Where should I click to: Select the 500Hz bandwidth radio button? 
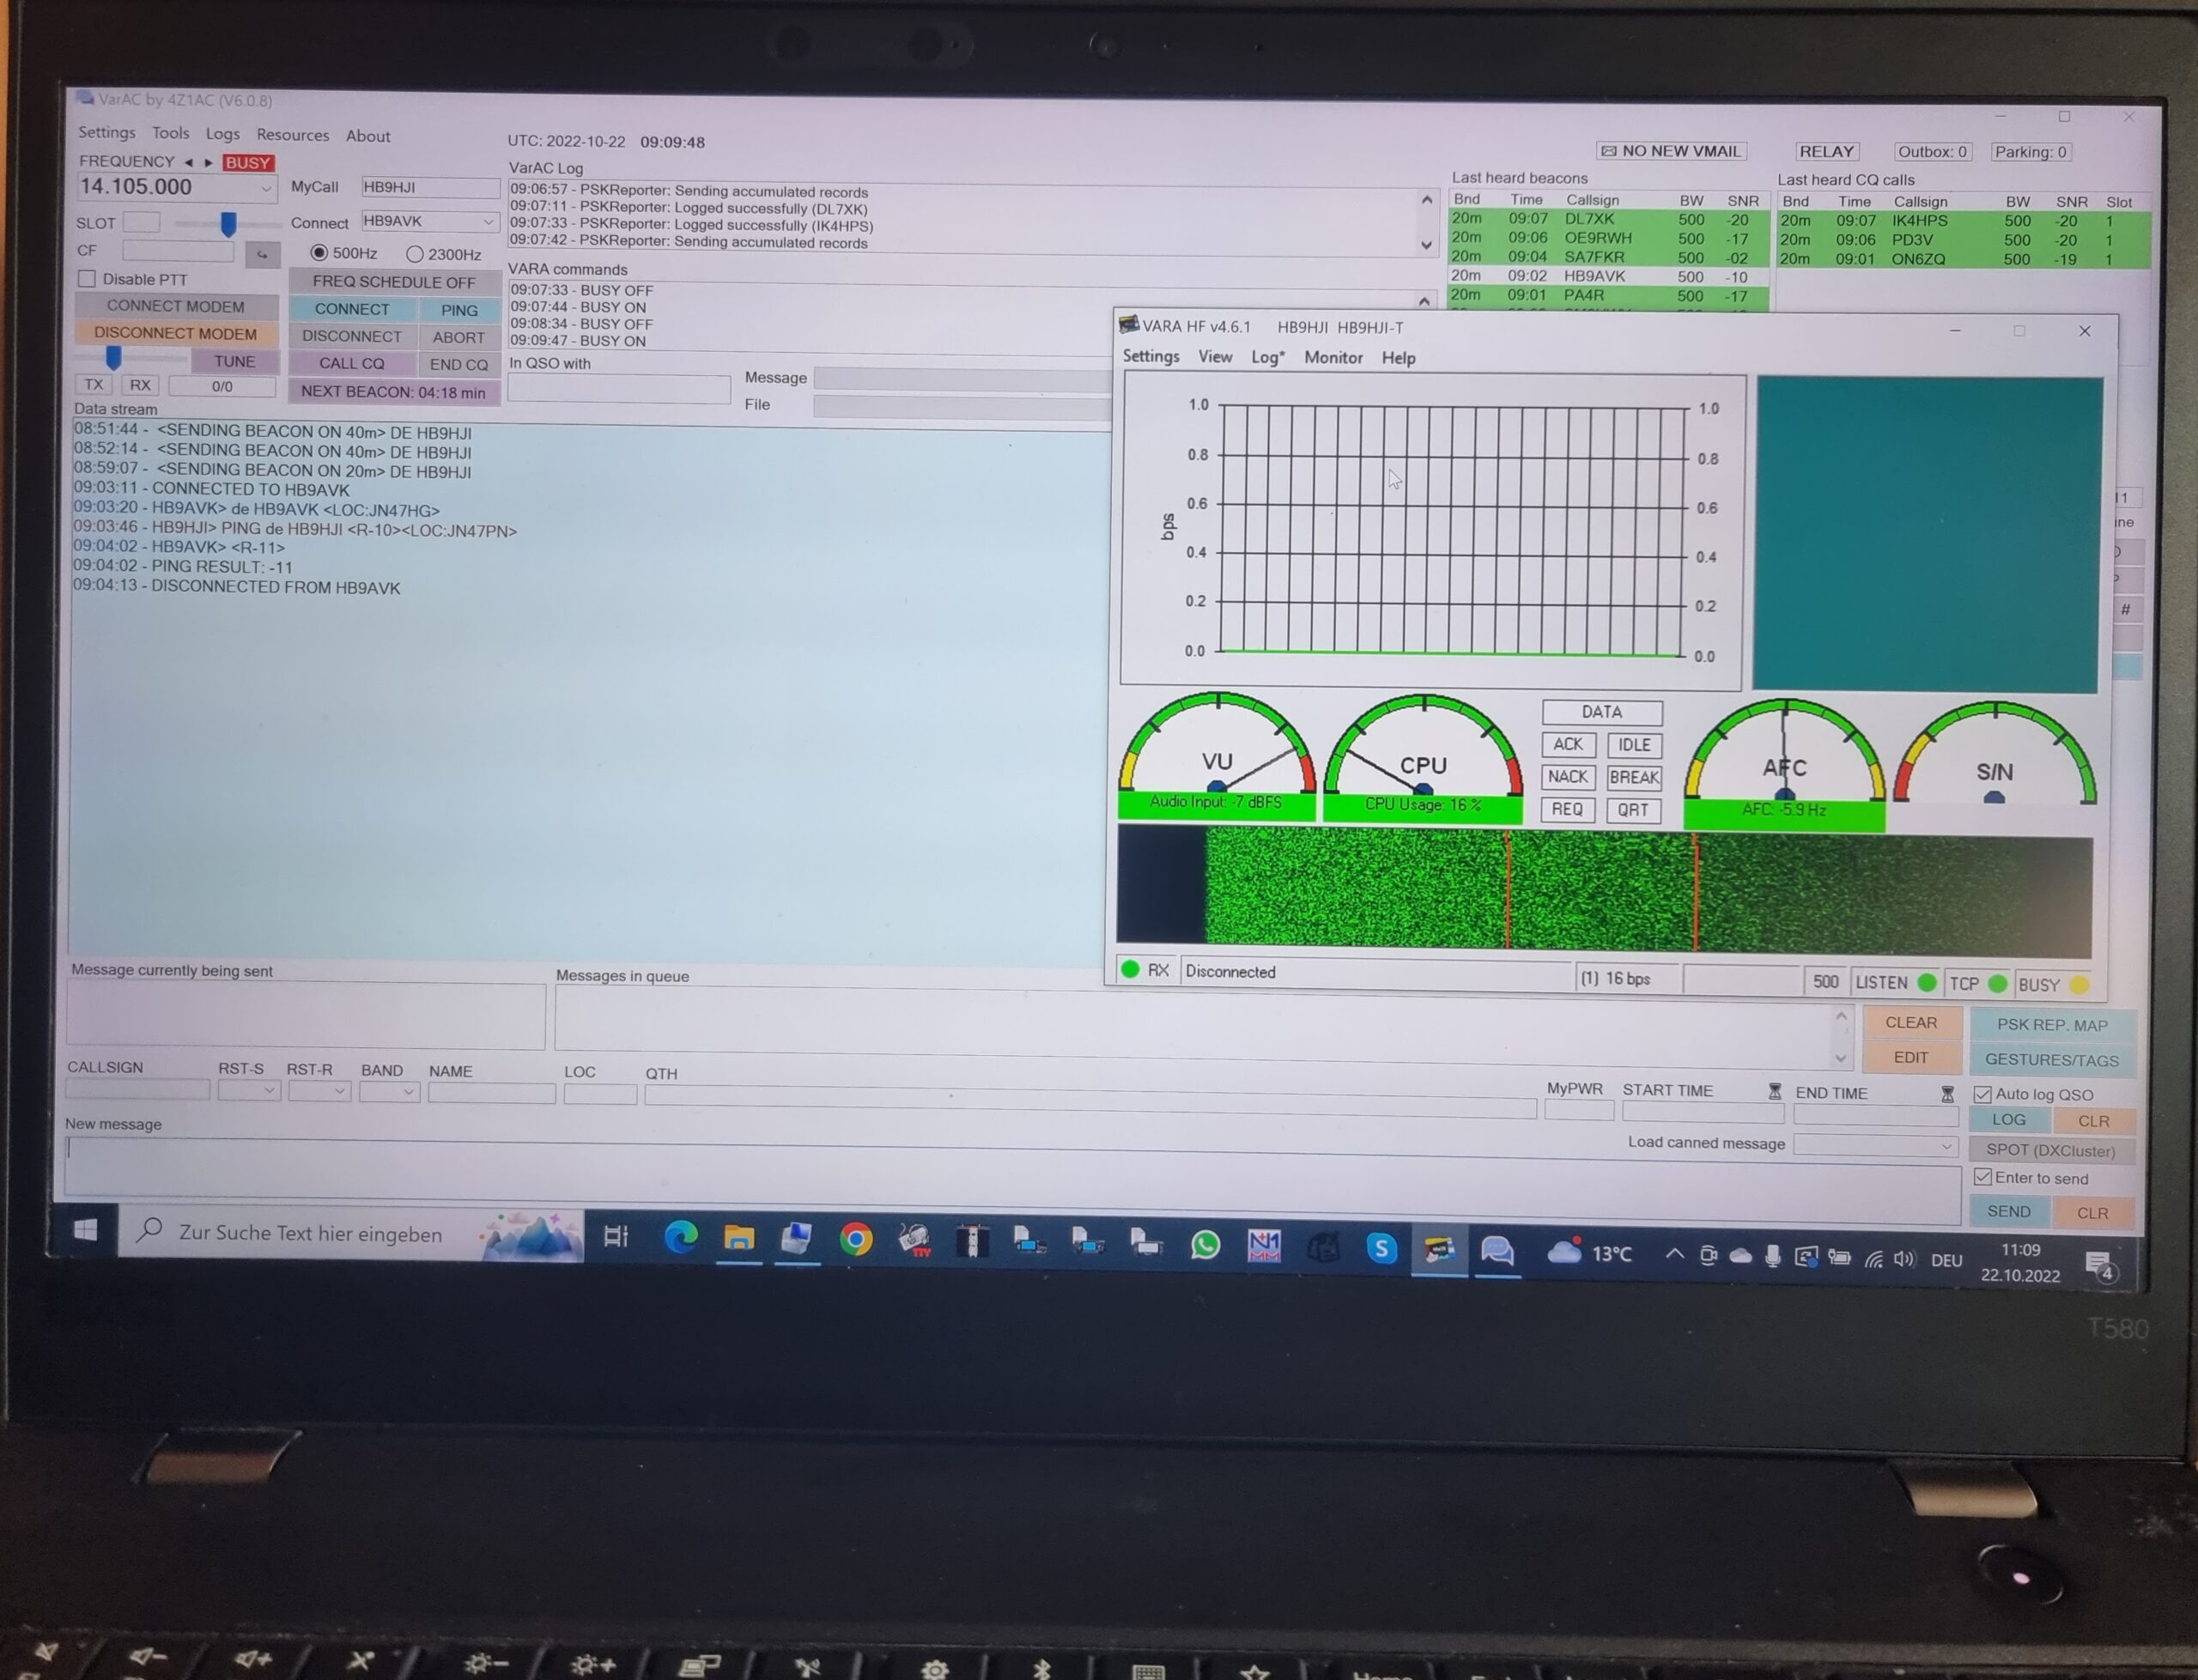pos(319,253)
